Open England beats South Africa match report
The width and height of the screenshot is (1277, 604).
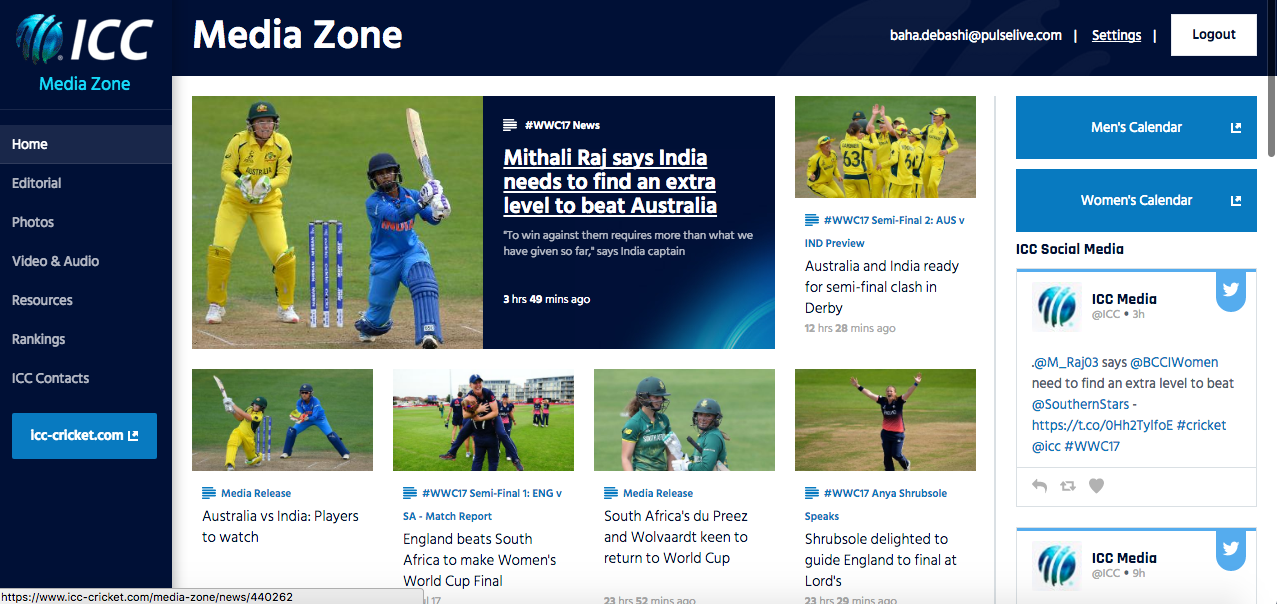[479, 560]
